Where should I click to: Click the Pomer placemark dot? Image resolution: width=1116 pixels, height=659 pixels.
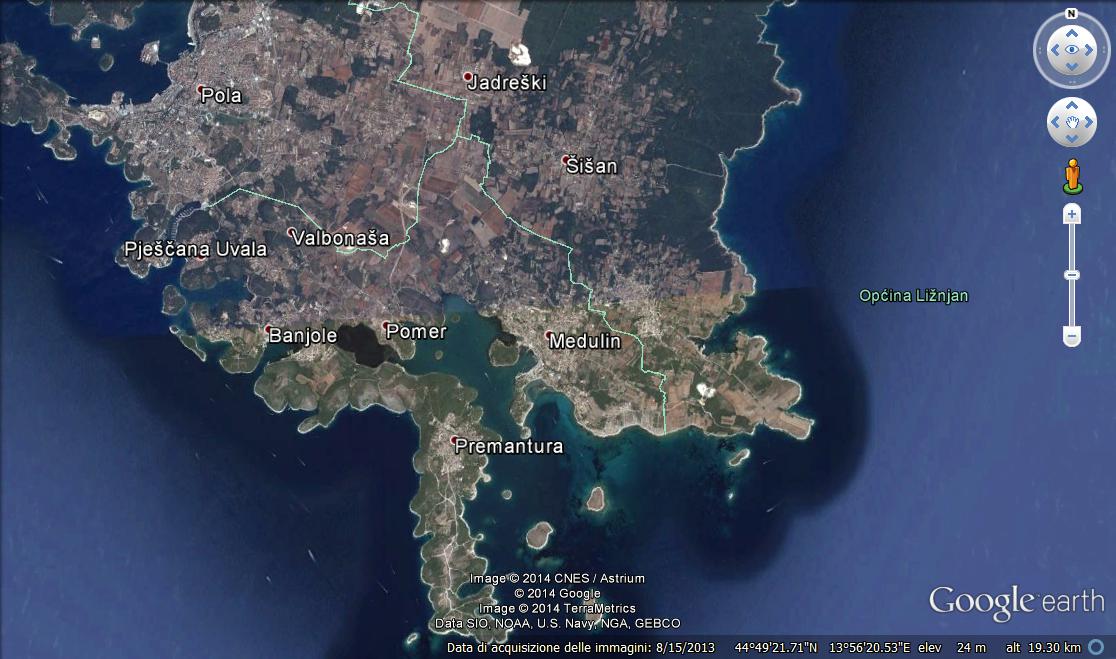tap(385, 325)
